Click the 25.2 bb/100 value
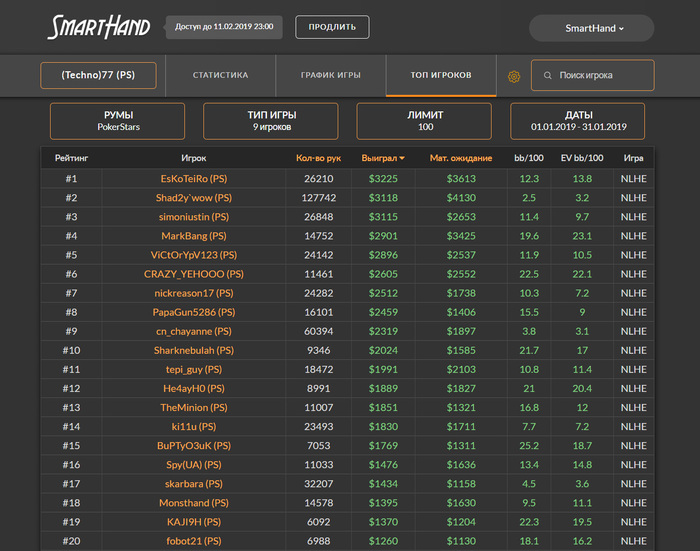 (529, 446)
